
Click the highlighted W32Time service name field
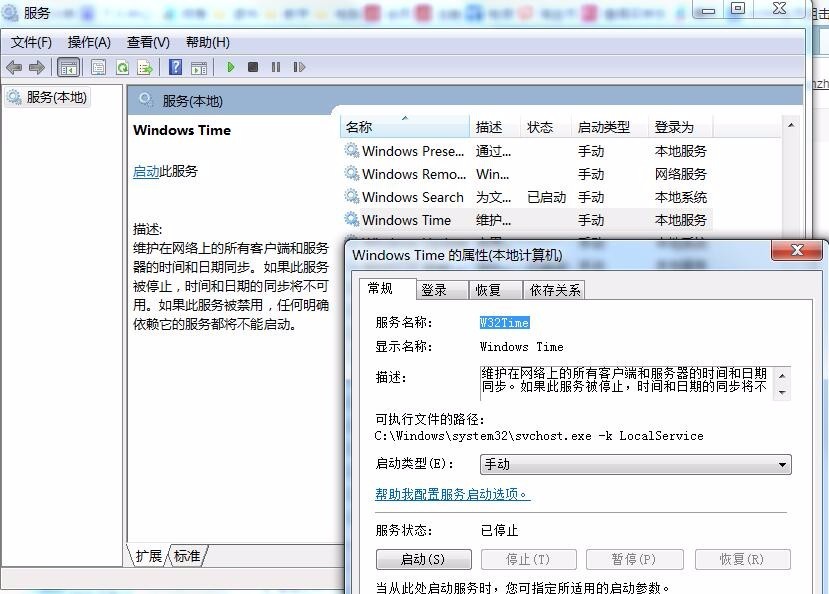click(504, 322)
